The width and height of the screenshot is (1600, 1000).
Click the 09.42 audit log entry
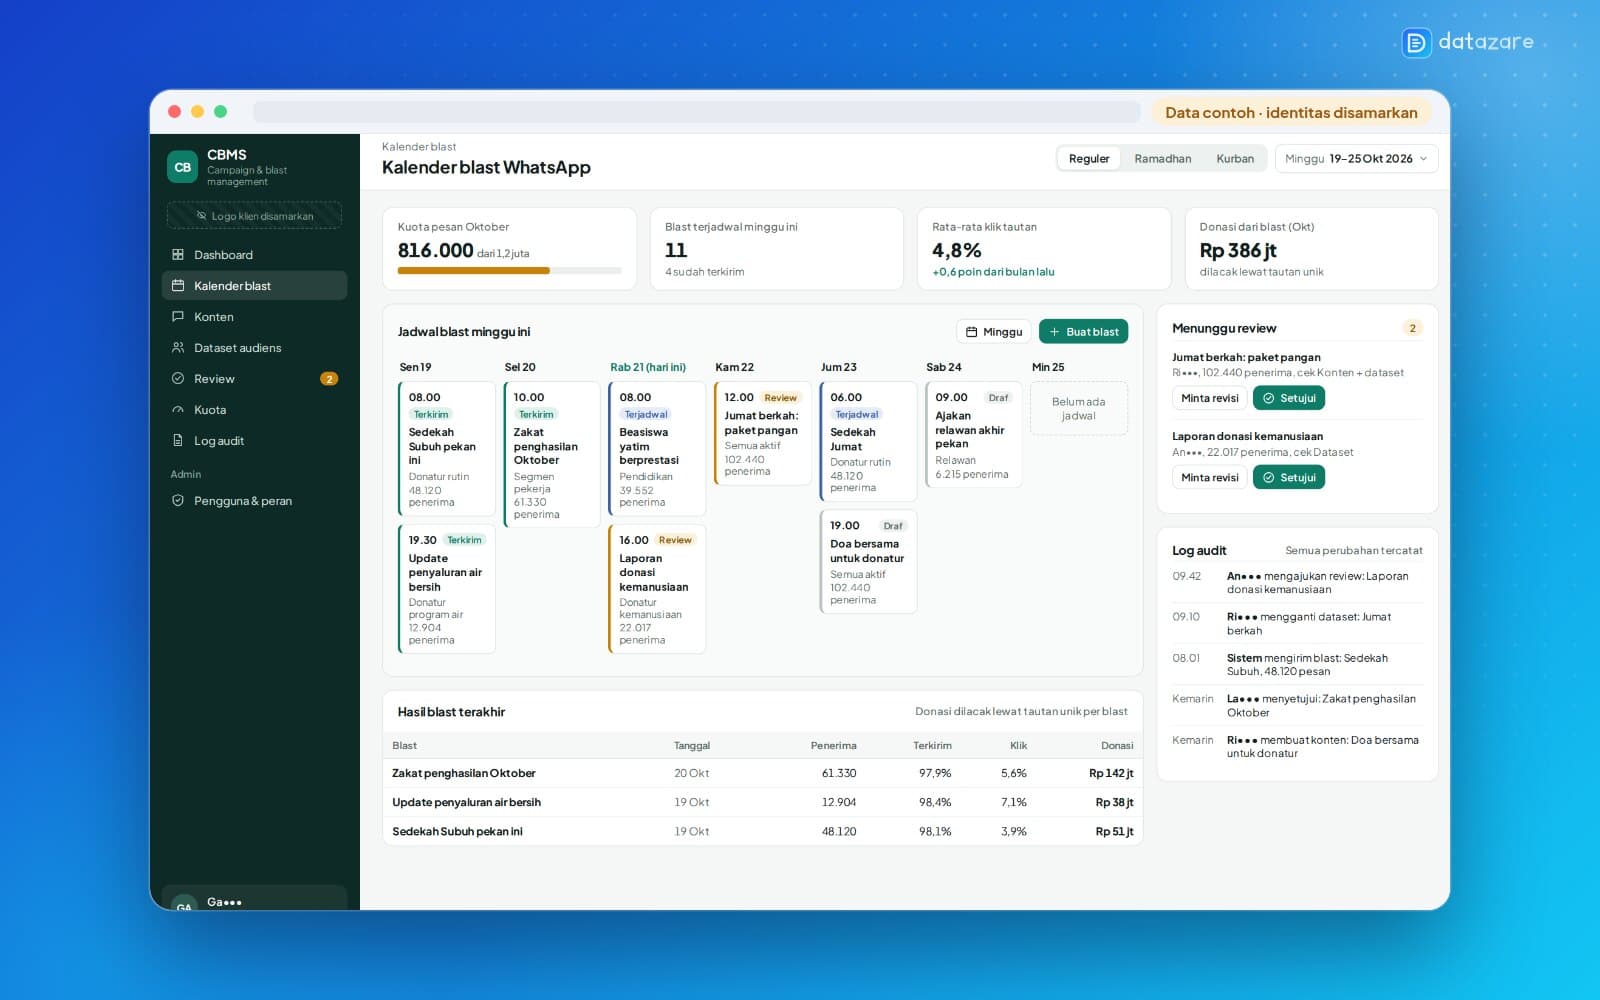[1297, 583]
